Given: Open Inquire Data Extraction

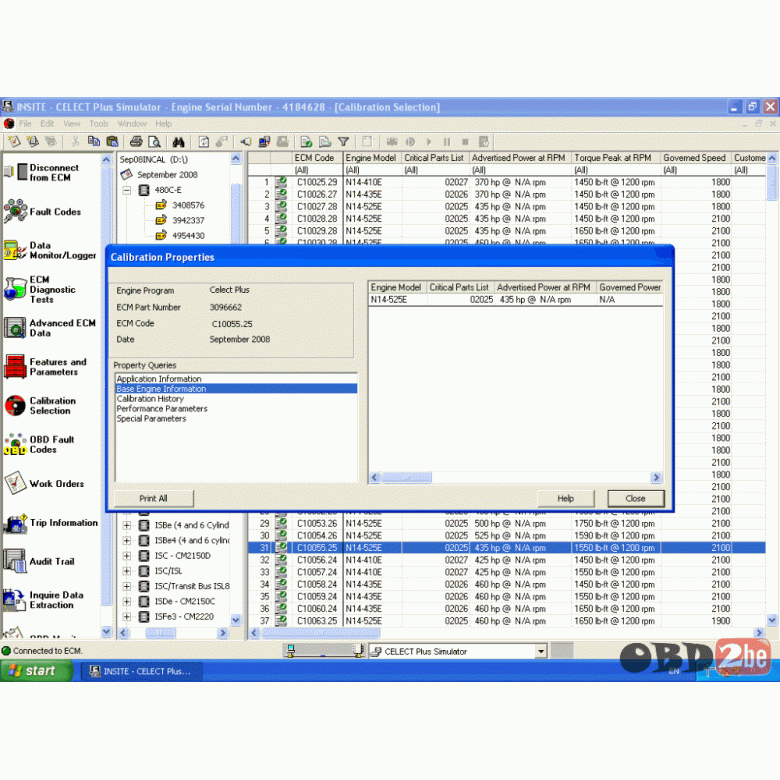Looking at the screenshot, I should coord(45,600).
